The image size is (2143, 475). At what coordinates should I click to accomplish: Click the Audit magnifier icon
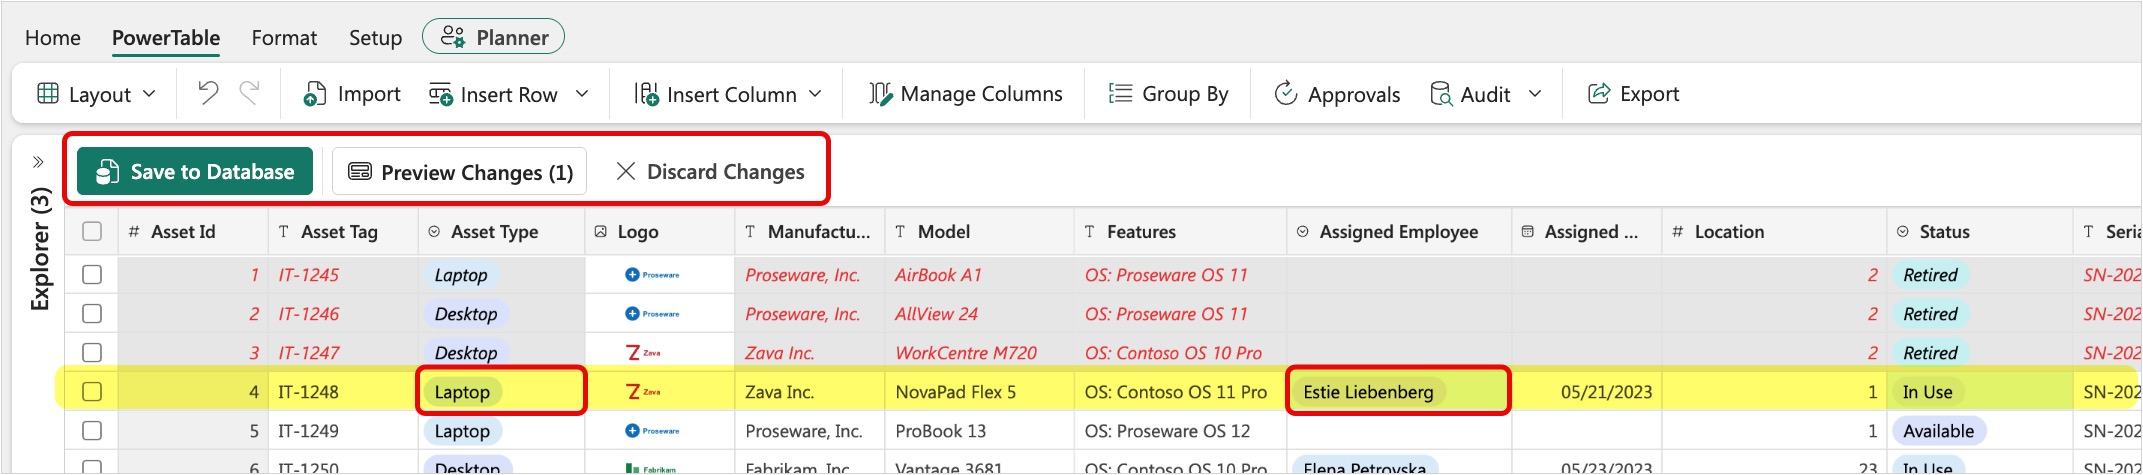(1441, 94)
